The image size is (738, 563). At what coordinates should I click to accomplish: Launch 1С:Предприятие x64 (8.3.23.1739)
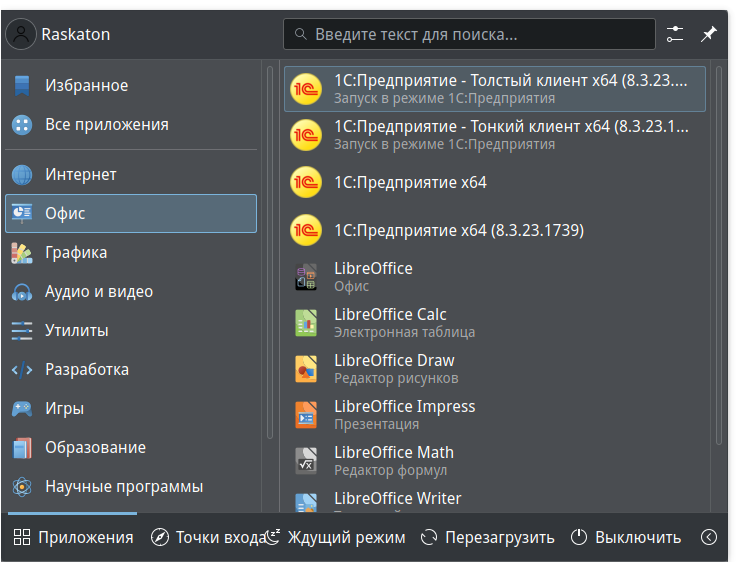click(x=495, y=230)
